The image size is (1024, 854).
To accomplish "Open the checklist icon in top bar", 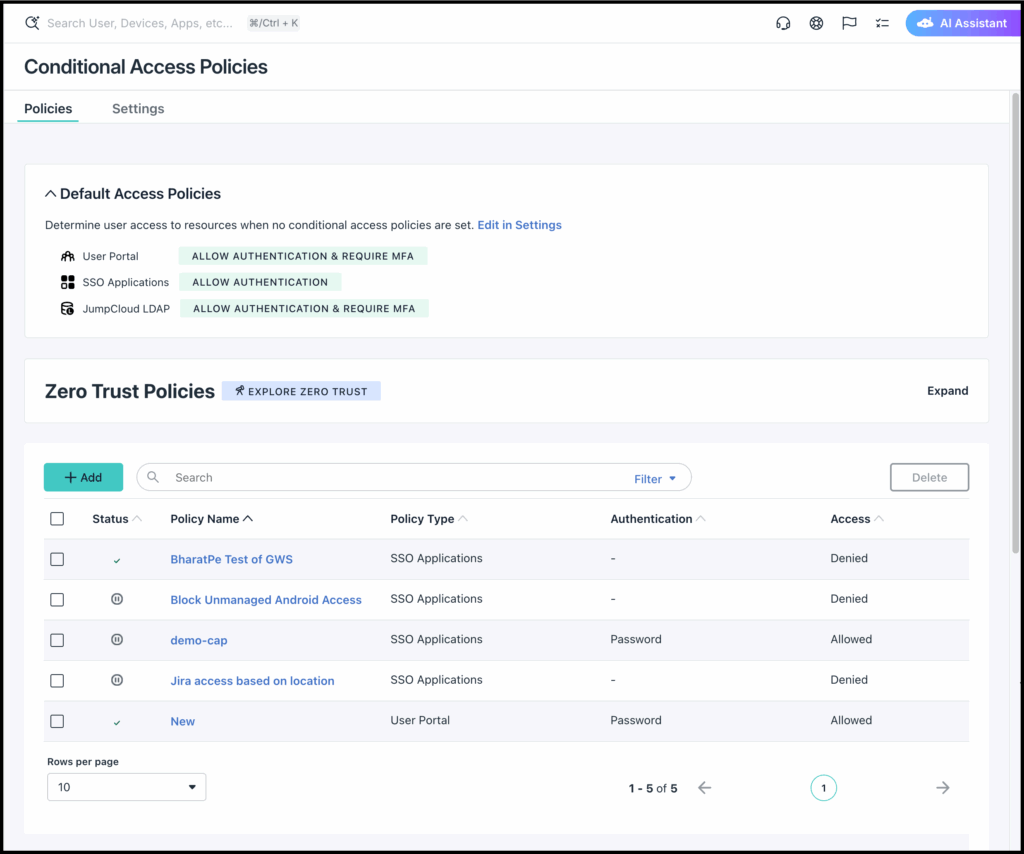I will (882, 23).
